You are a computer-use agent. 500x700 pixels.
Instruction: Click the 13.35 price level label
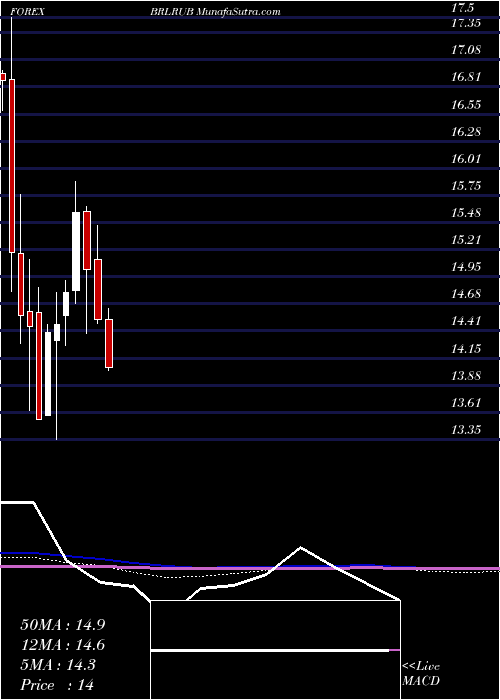point(466,430)
